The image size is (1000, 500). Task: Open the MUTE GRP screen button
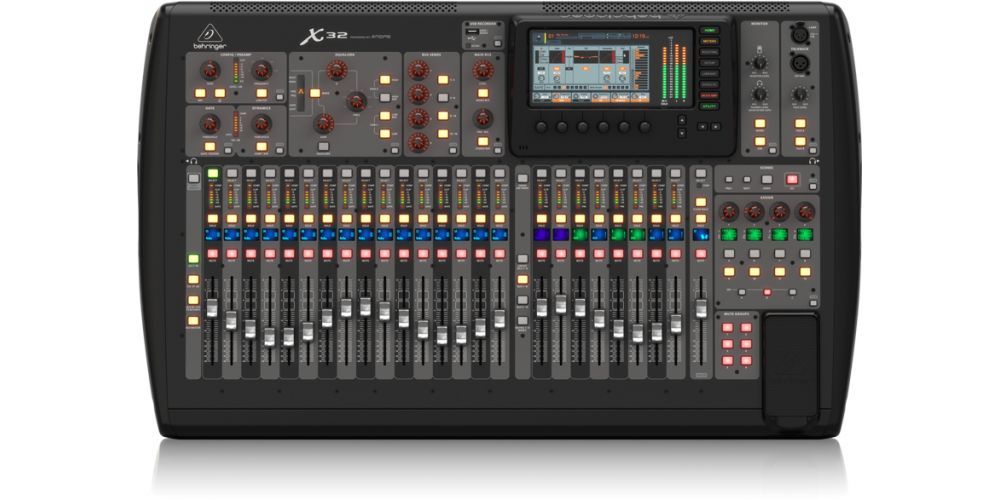point(709,96)
